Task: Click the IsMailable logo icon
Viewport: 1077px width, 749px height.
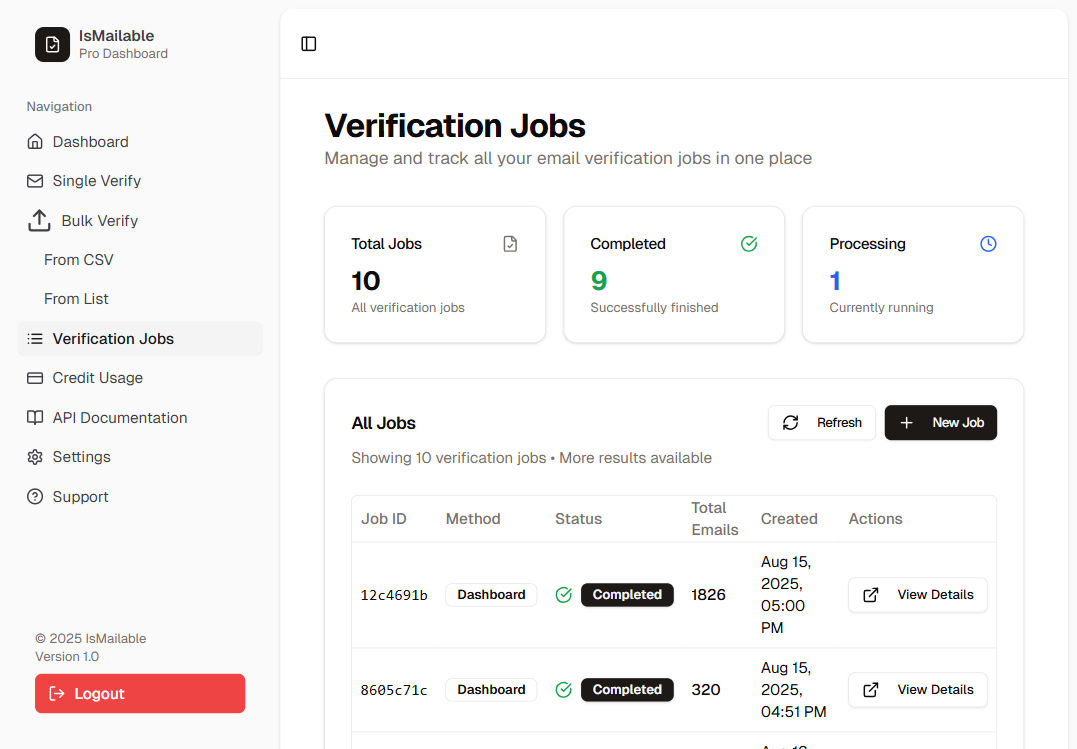Action: click(x=52, y=44)
